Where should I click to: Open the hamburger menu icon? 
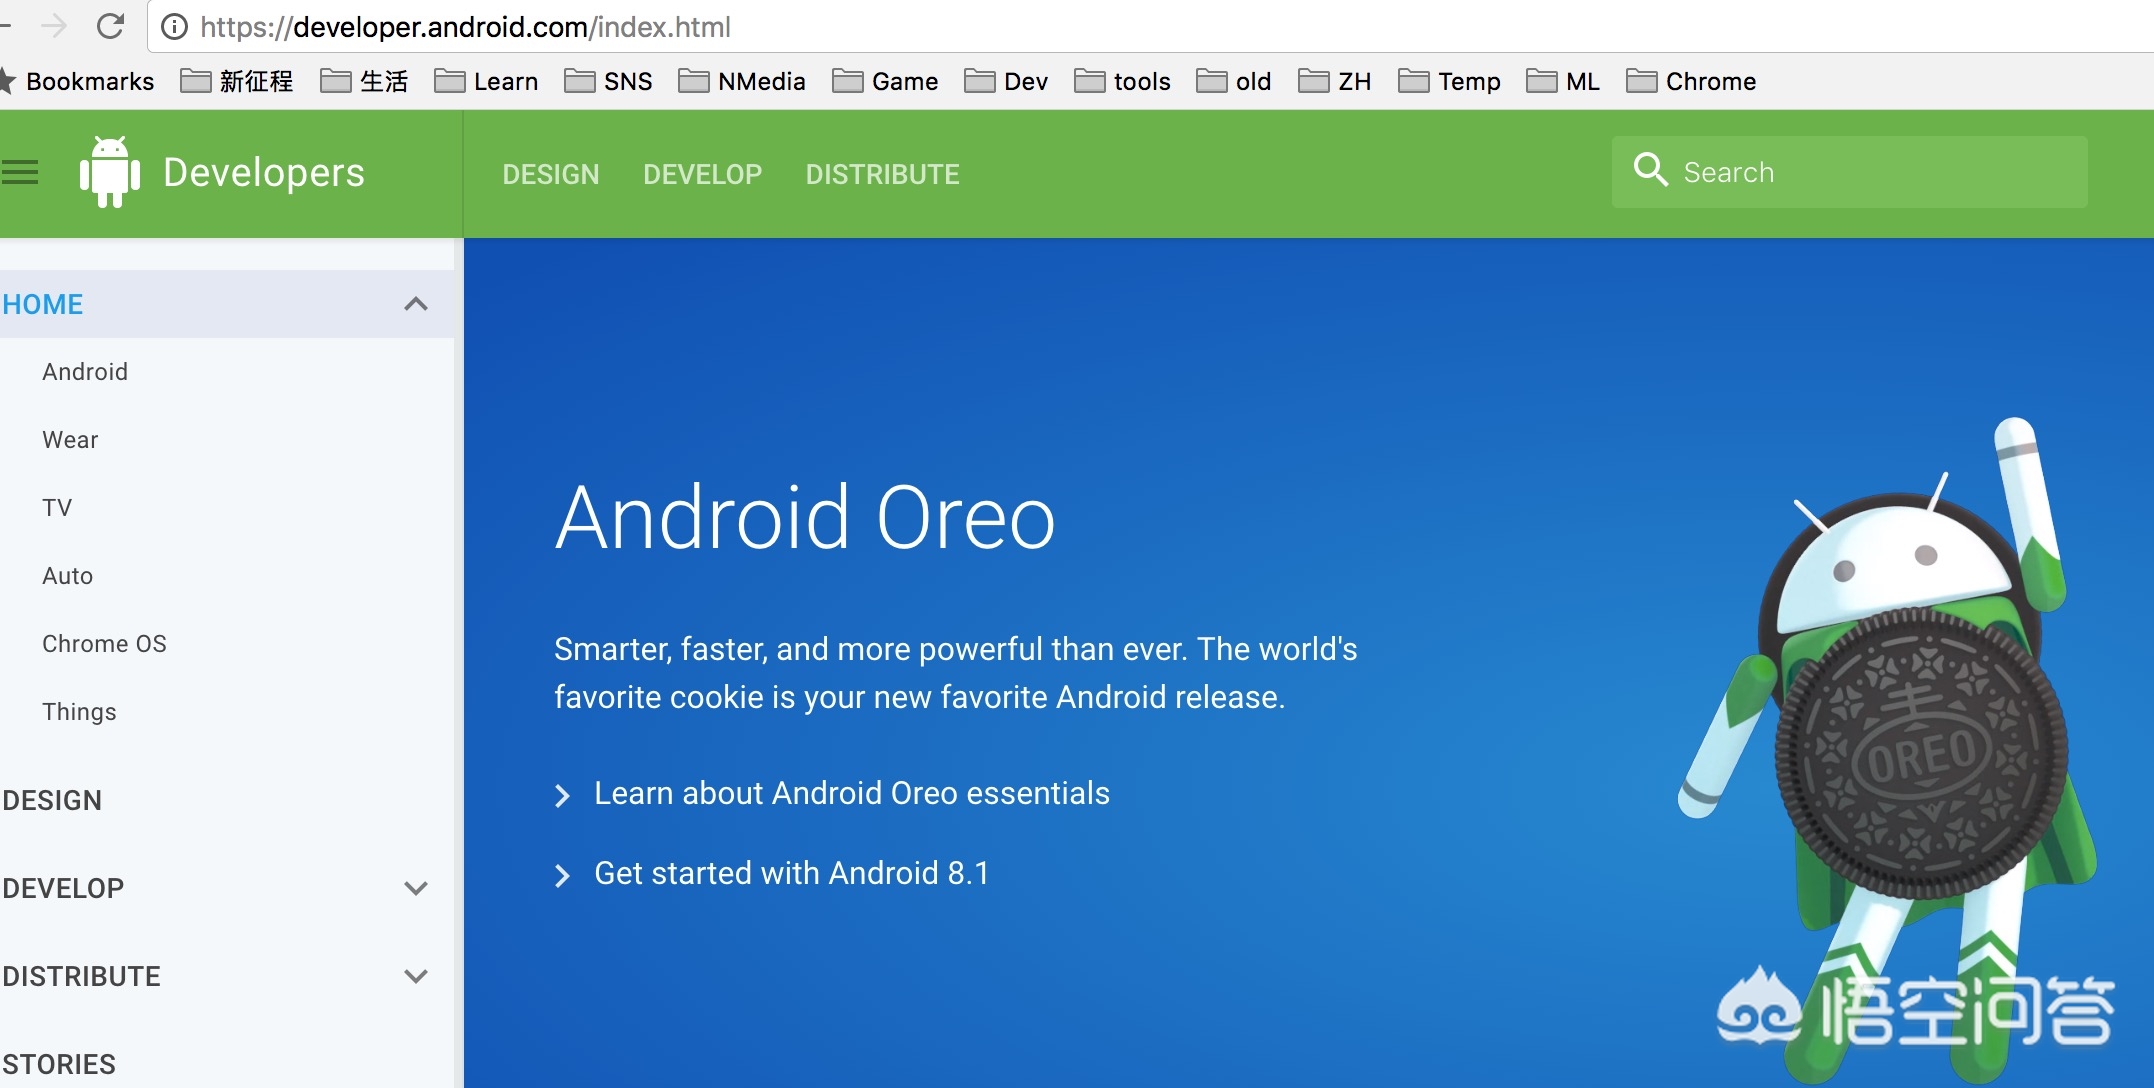19,173
